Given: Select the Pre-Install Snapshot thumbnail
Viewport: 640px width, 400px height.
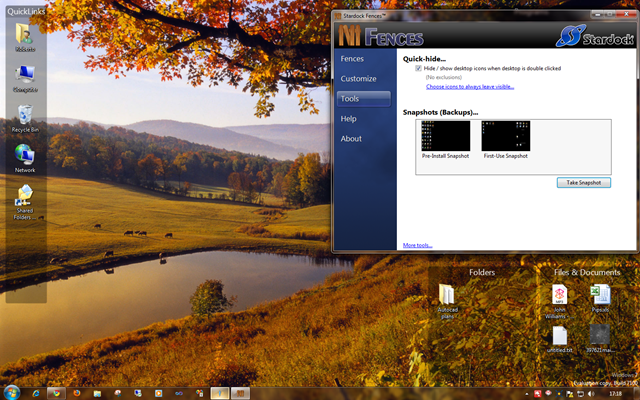Looking at the screenshot, I should click(445, 136).
